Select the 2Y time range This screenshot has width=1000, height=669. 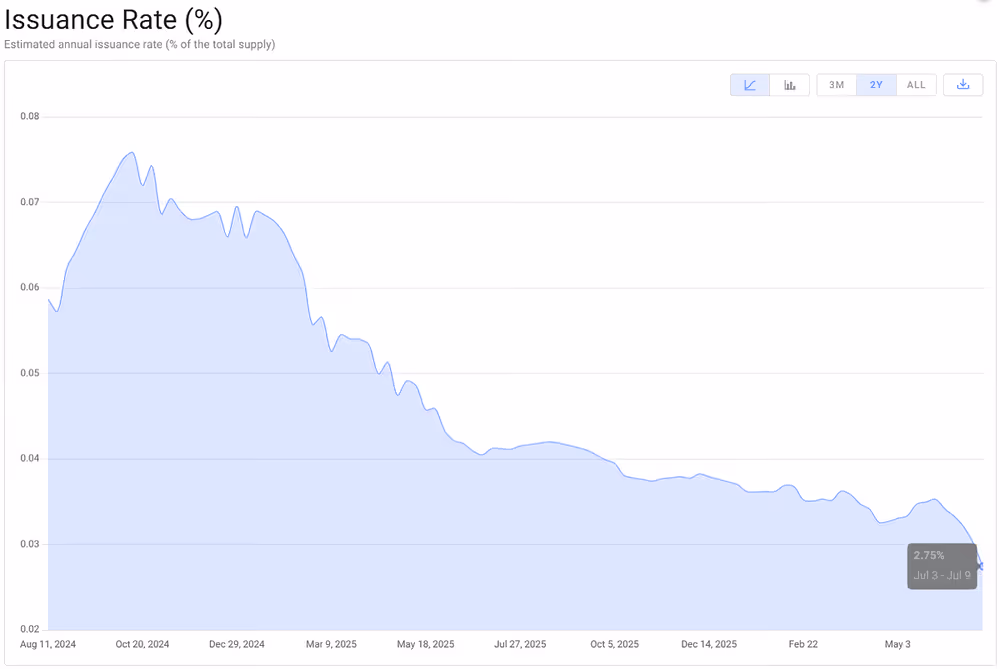(876, 85)
